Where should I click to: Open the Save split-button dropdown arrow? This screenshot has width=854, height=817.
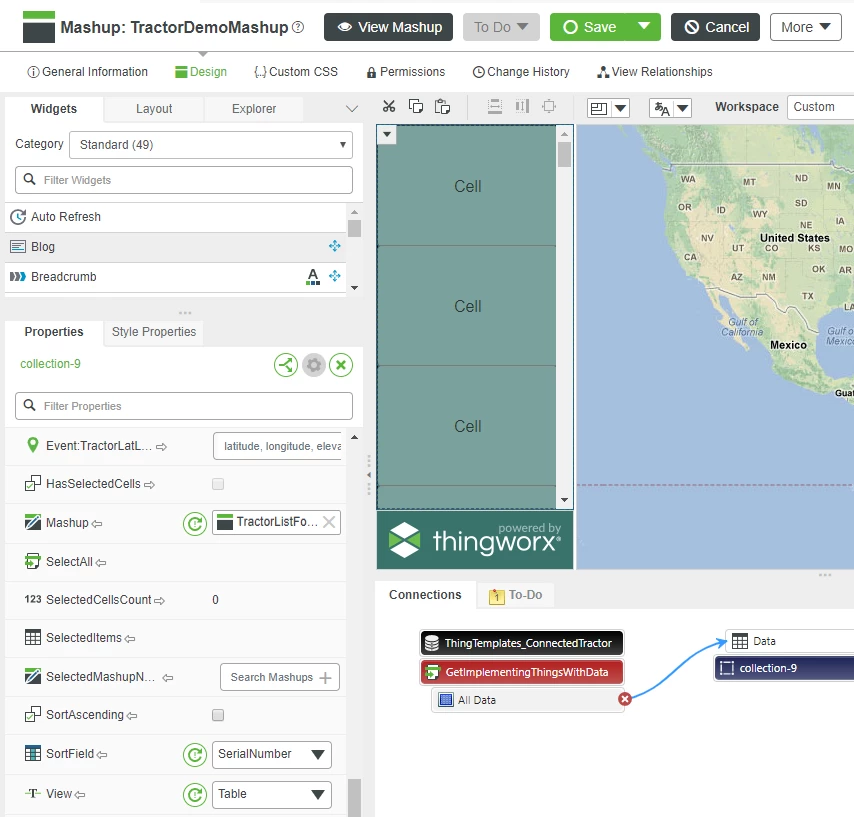click(x=644, y=27)
